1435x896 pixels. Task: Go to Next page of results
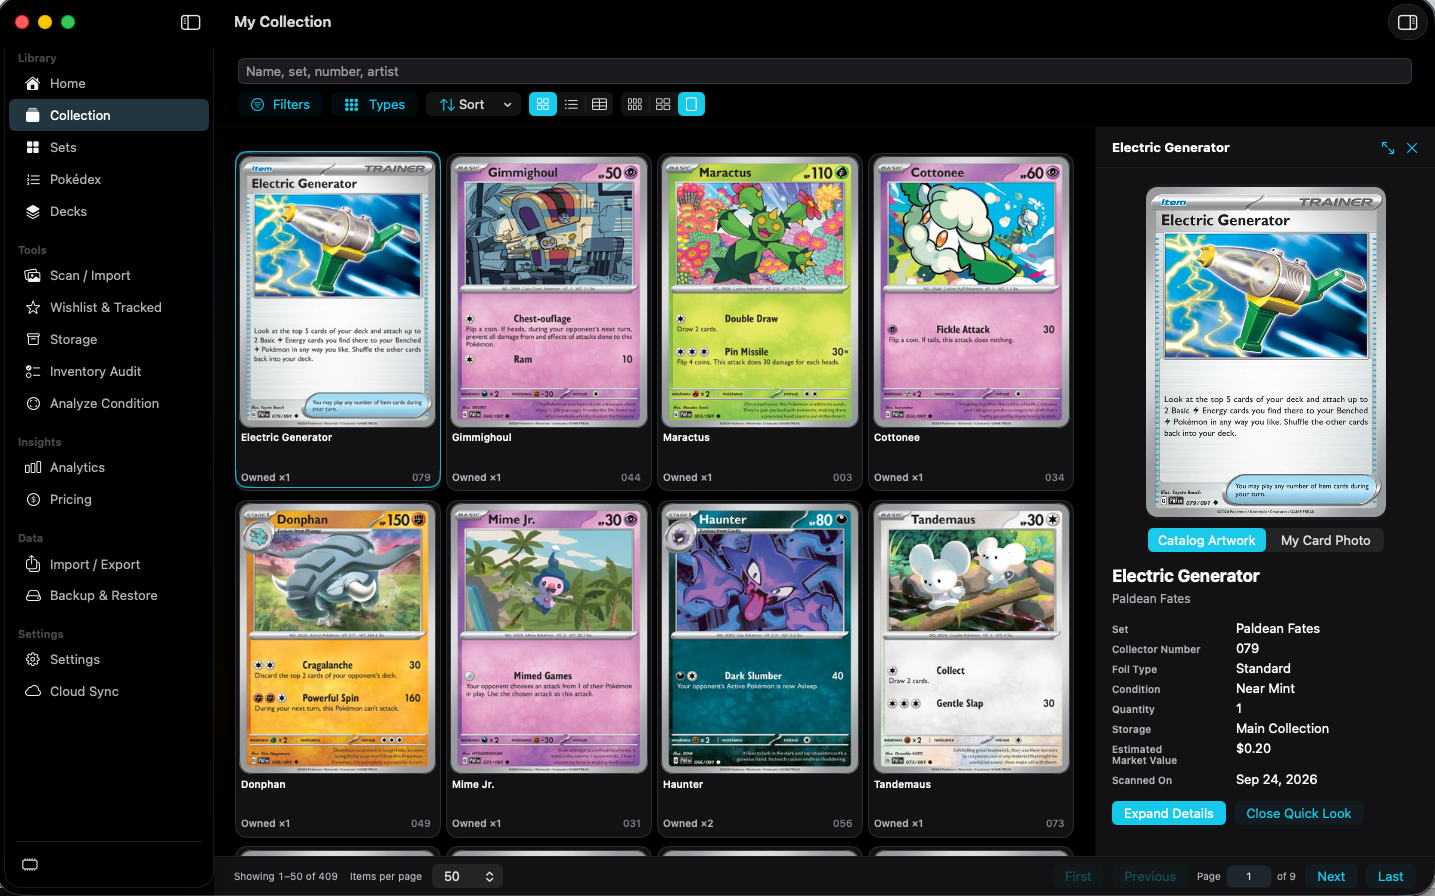click(1331, 876)
